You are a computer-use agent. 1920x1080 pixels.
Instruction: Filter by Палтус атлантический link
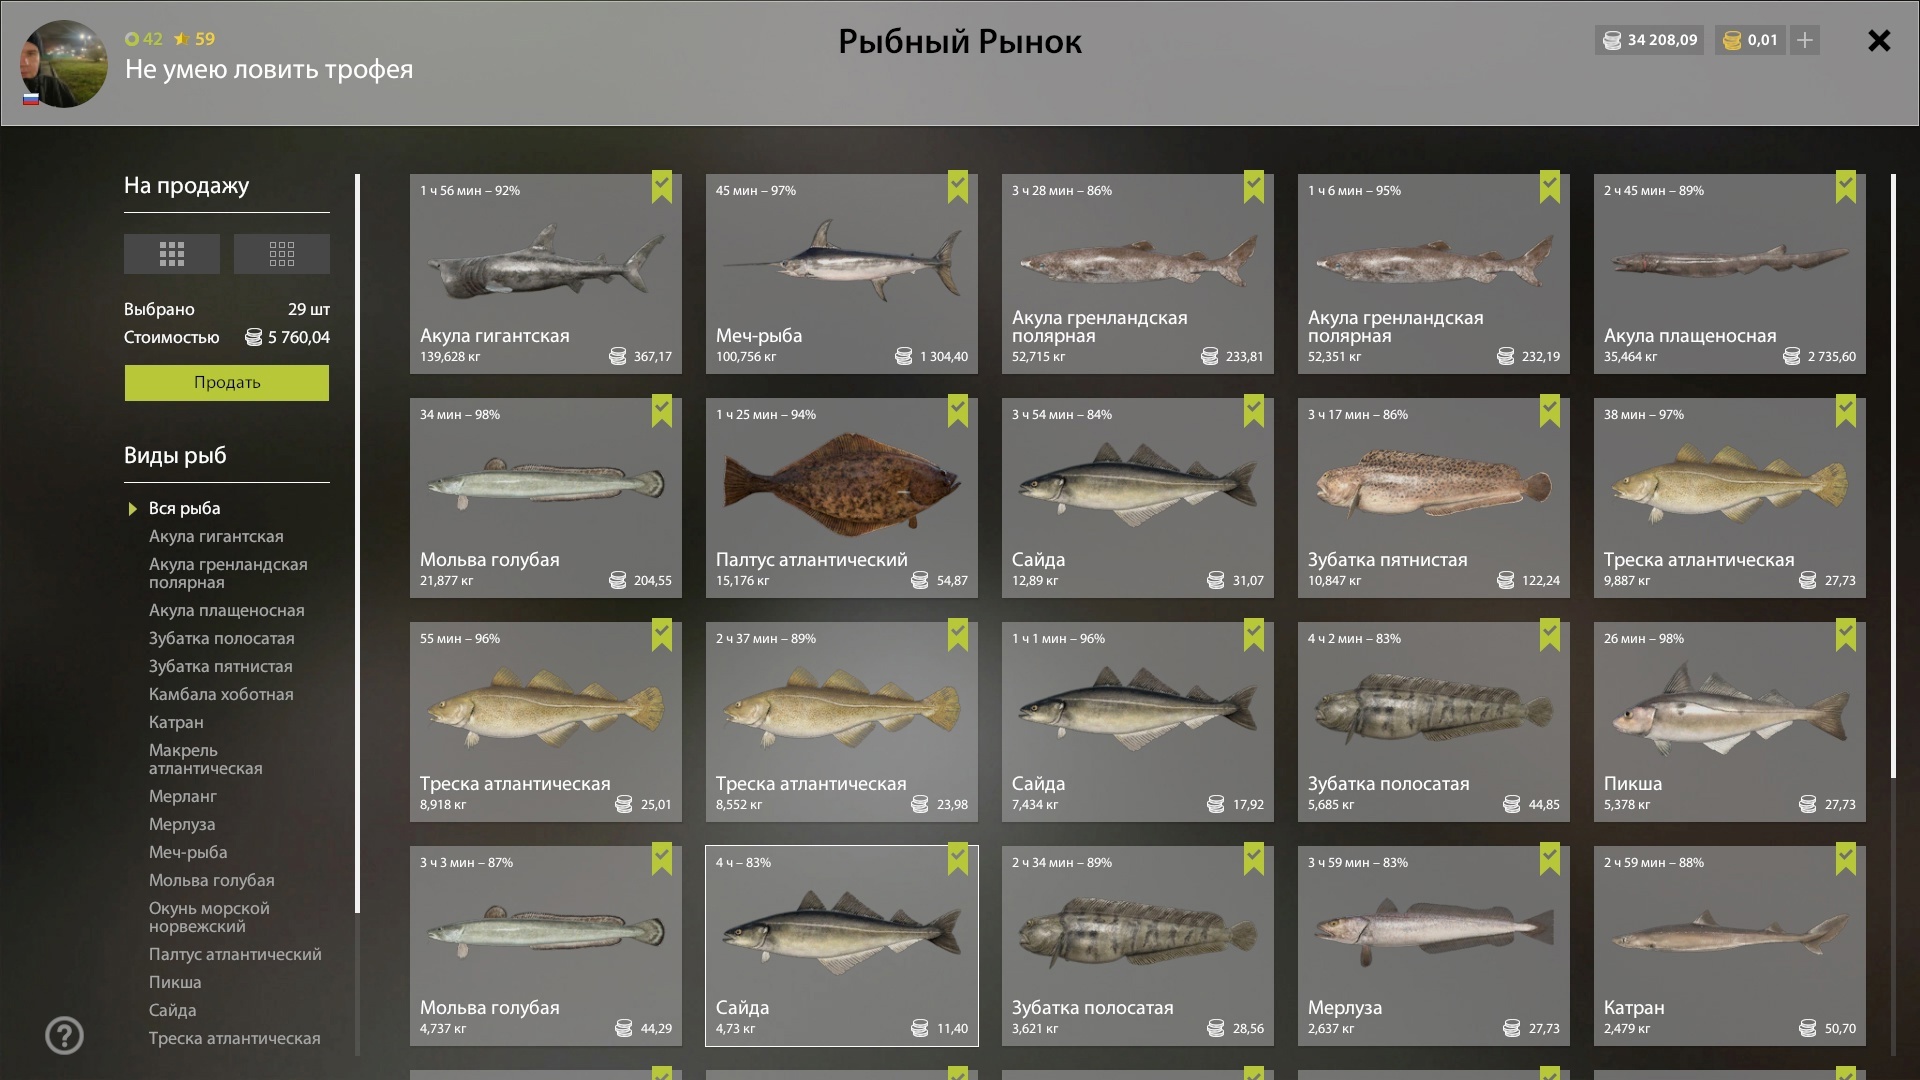pos(235,954)
